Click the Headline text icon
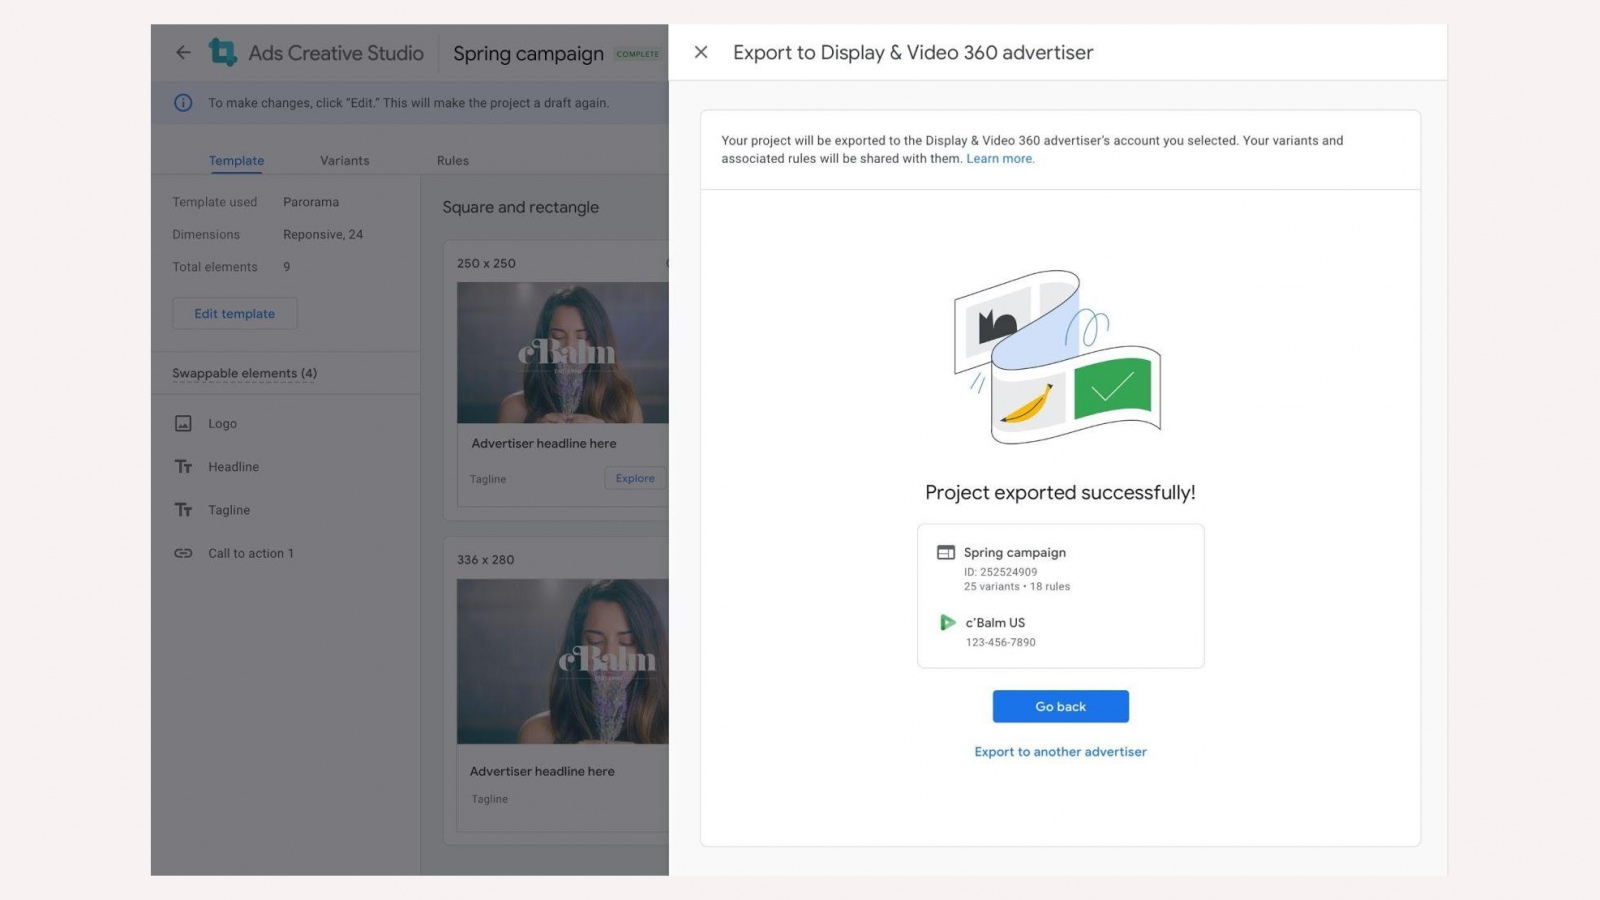Viewport: 1600px width, 900px height. click(183, 467)
